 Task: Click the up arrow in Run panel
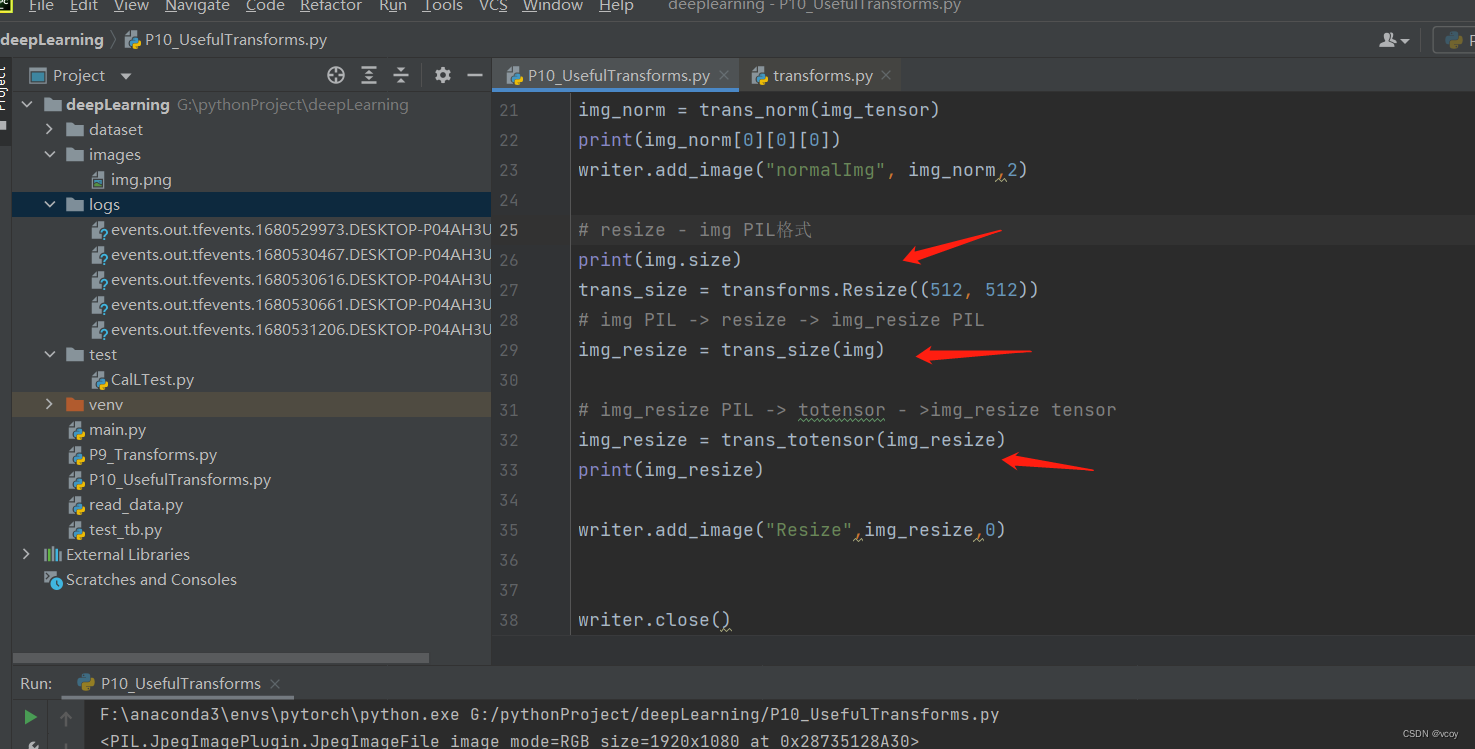tap(66, 718)
